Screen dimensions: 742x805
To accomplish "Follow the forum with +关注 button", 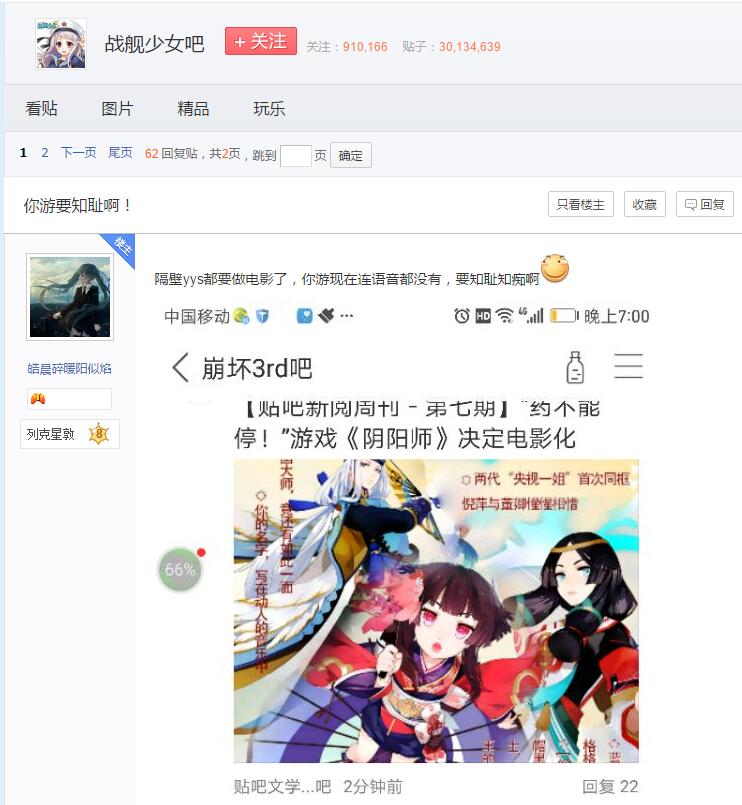I will coord(261,41).
